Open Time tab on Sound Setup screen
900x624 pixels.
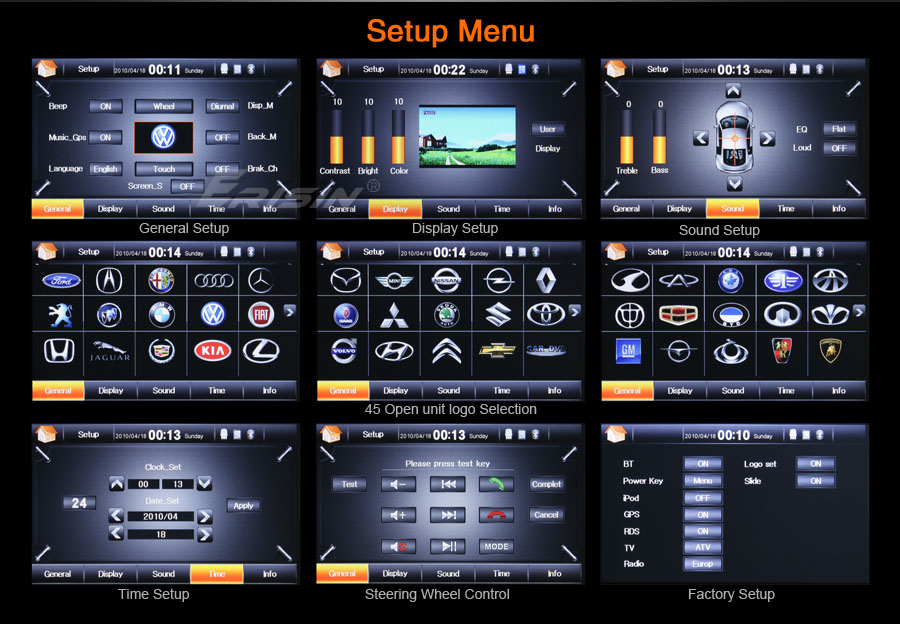coord(786,209)
